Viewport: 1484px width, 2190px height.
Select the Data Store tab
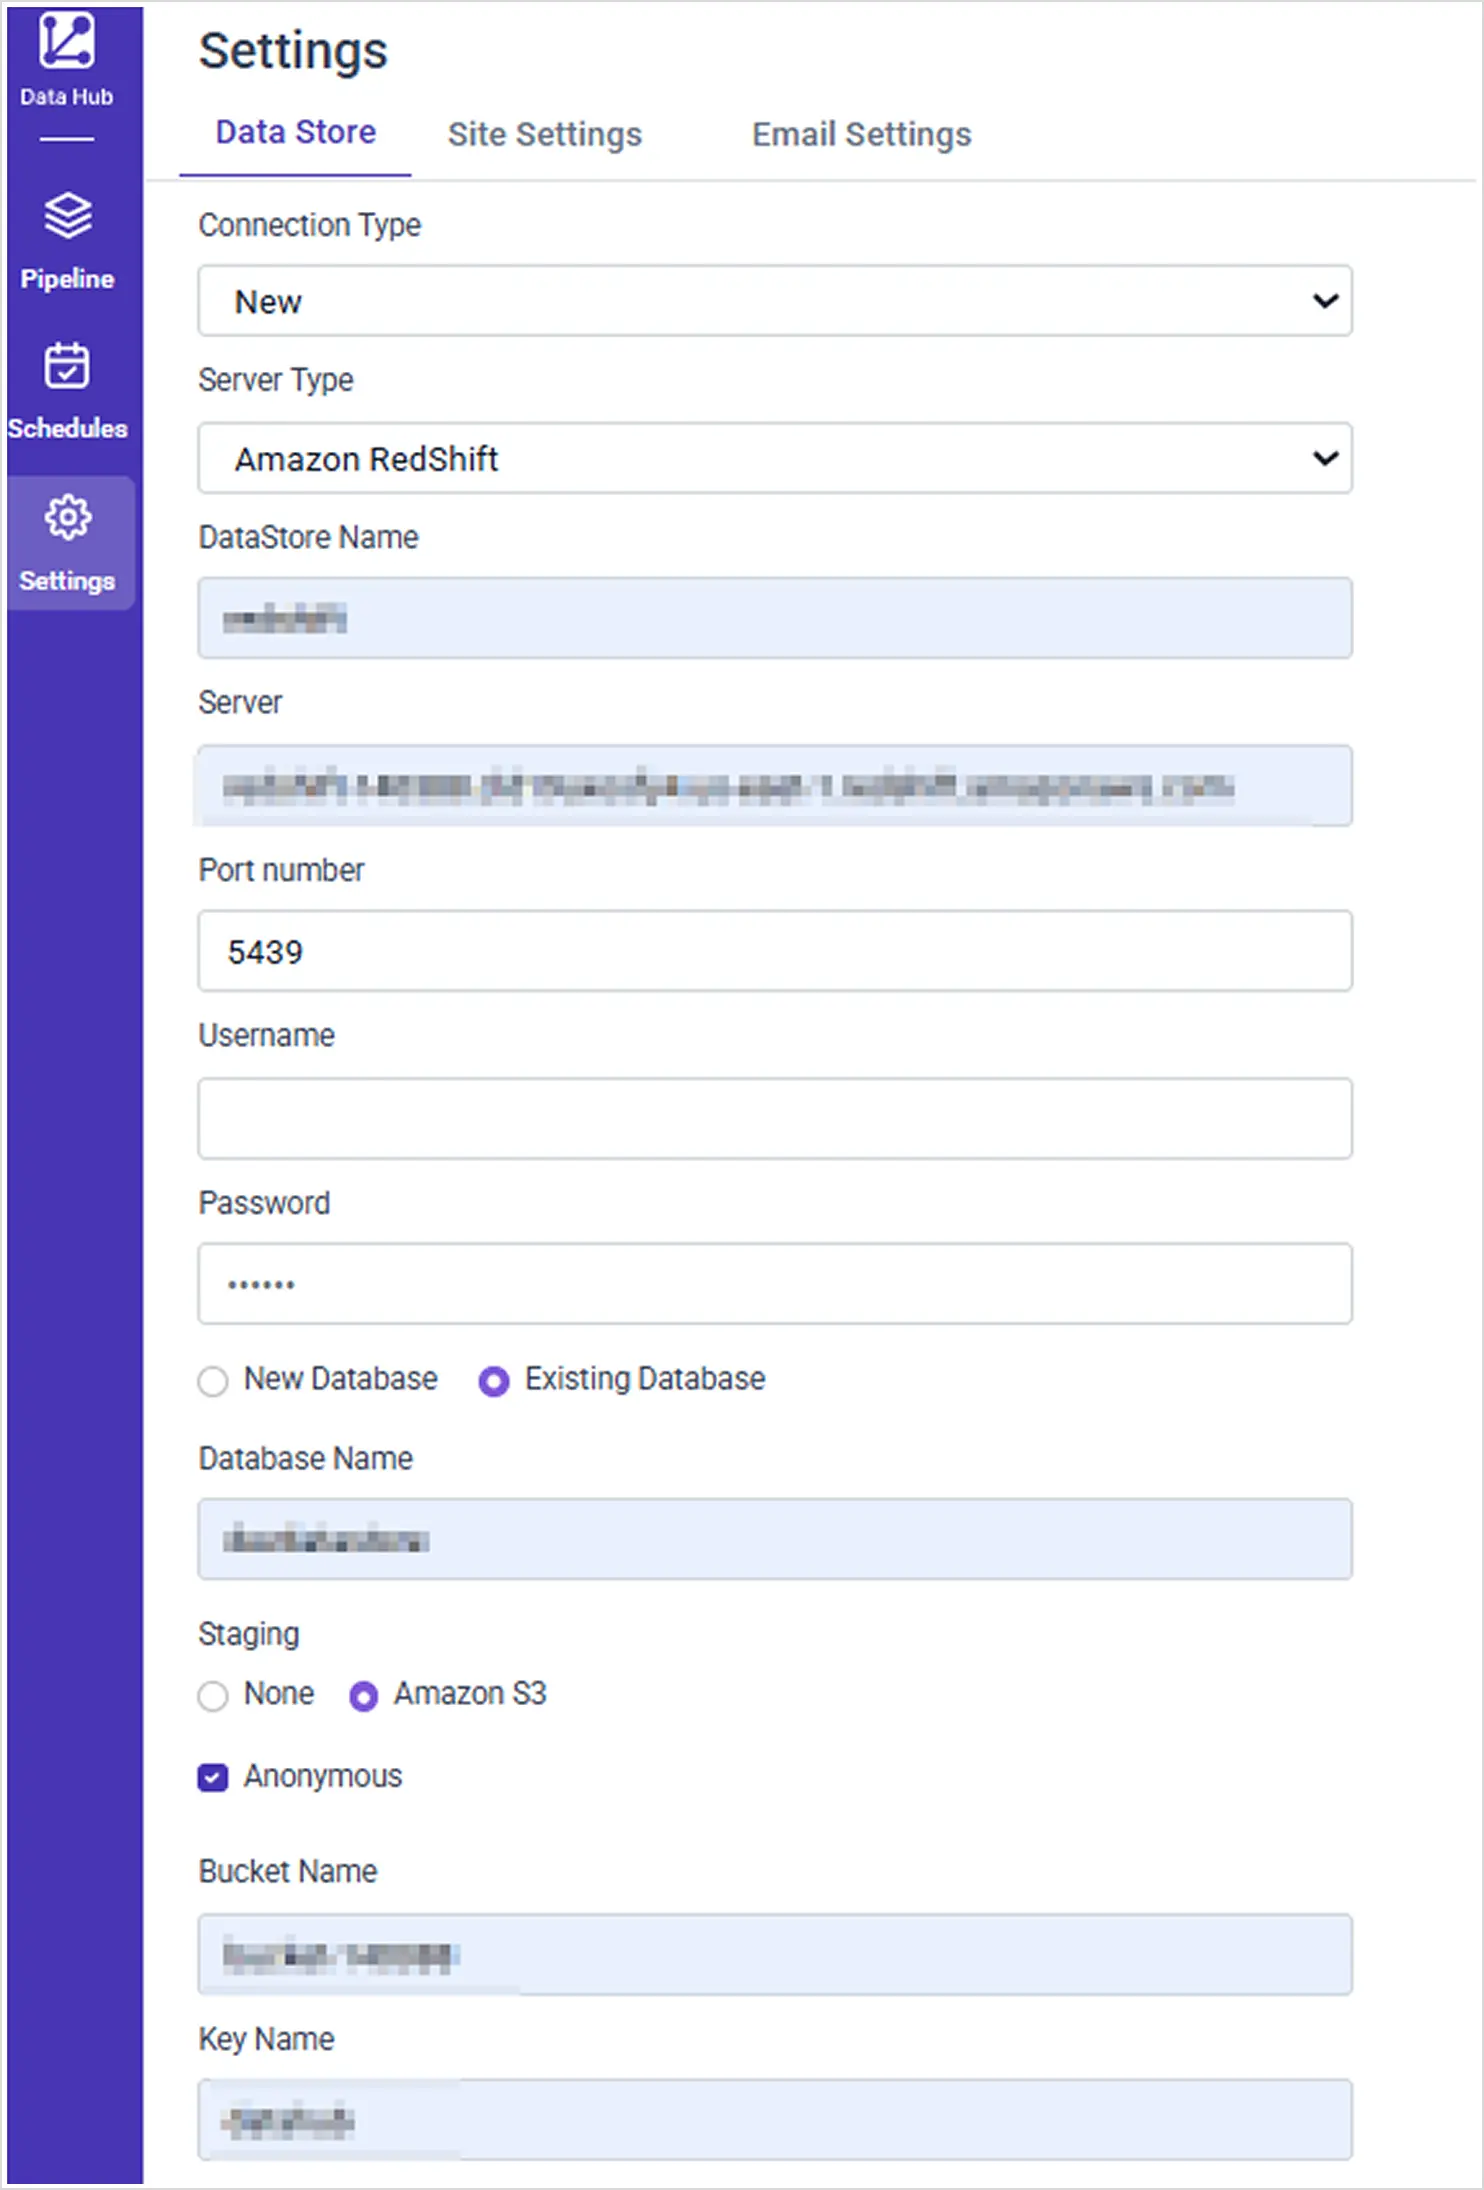[295, 131]
